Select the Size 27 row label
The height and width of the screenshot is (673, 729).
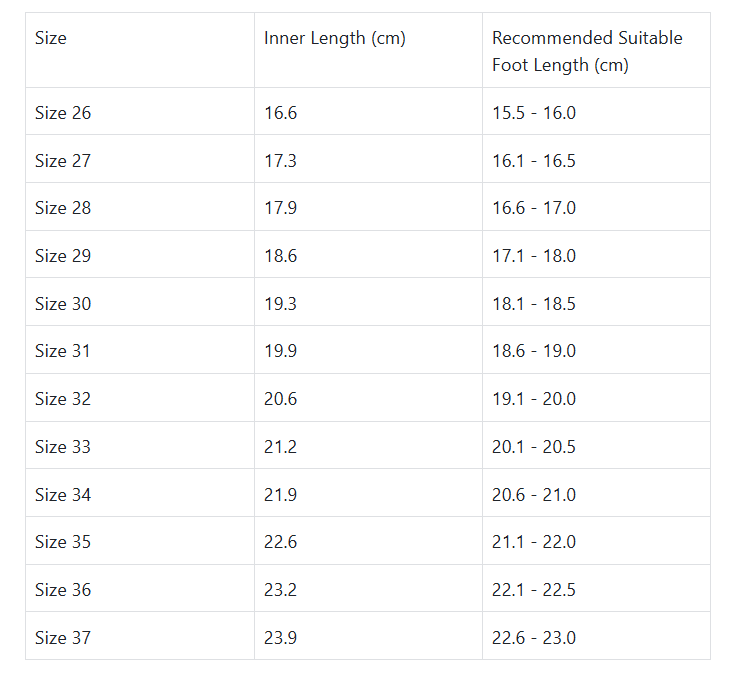(63, 161)
